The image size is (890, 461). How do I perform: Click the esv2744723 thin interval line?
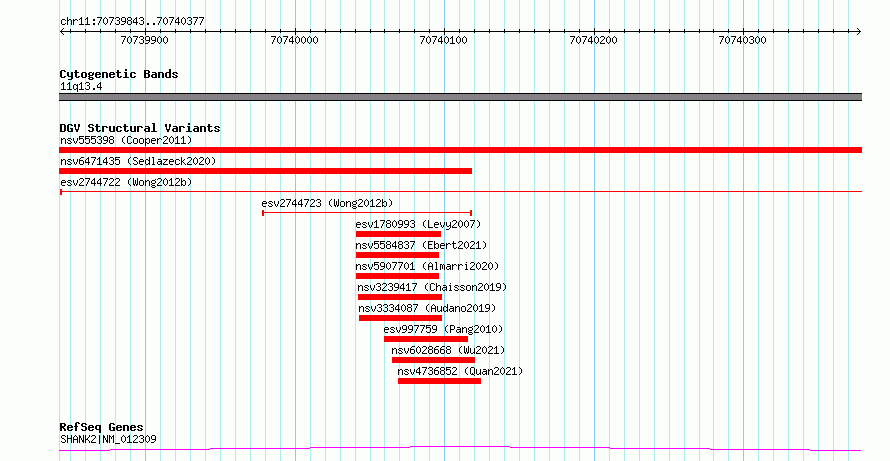[x=367, y=213]
